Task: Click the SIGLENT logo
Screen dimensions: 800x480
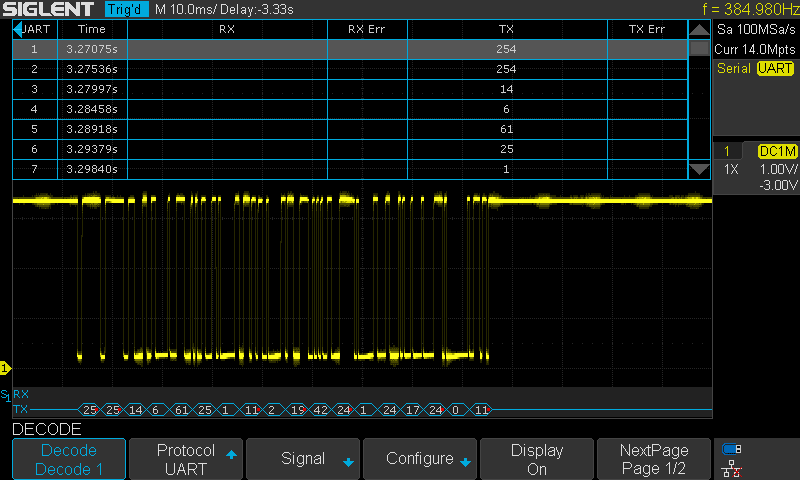Action: pos(50,10)
